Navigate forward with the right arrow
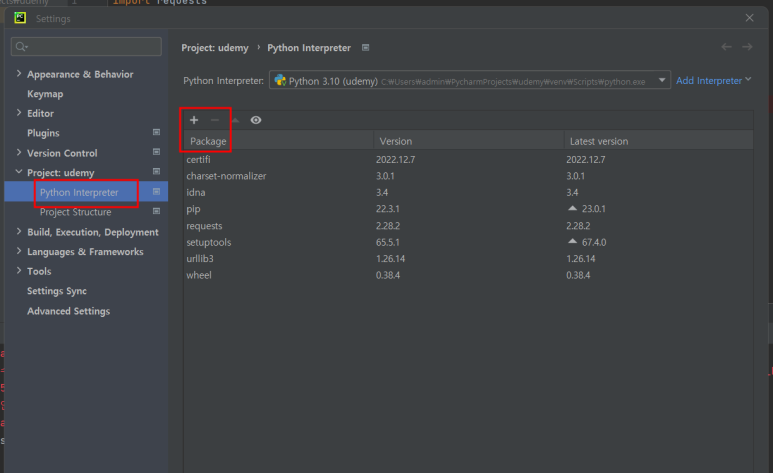Screen dimensions: 773x473 [x=747, y=47]
